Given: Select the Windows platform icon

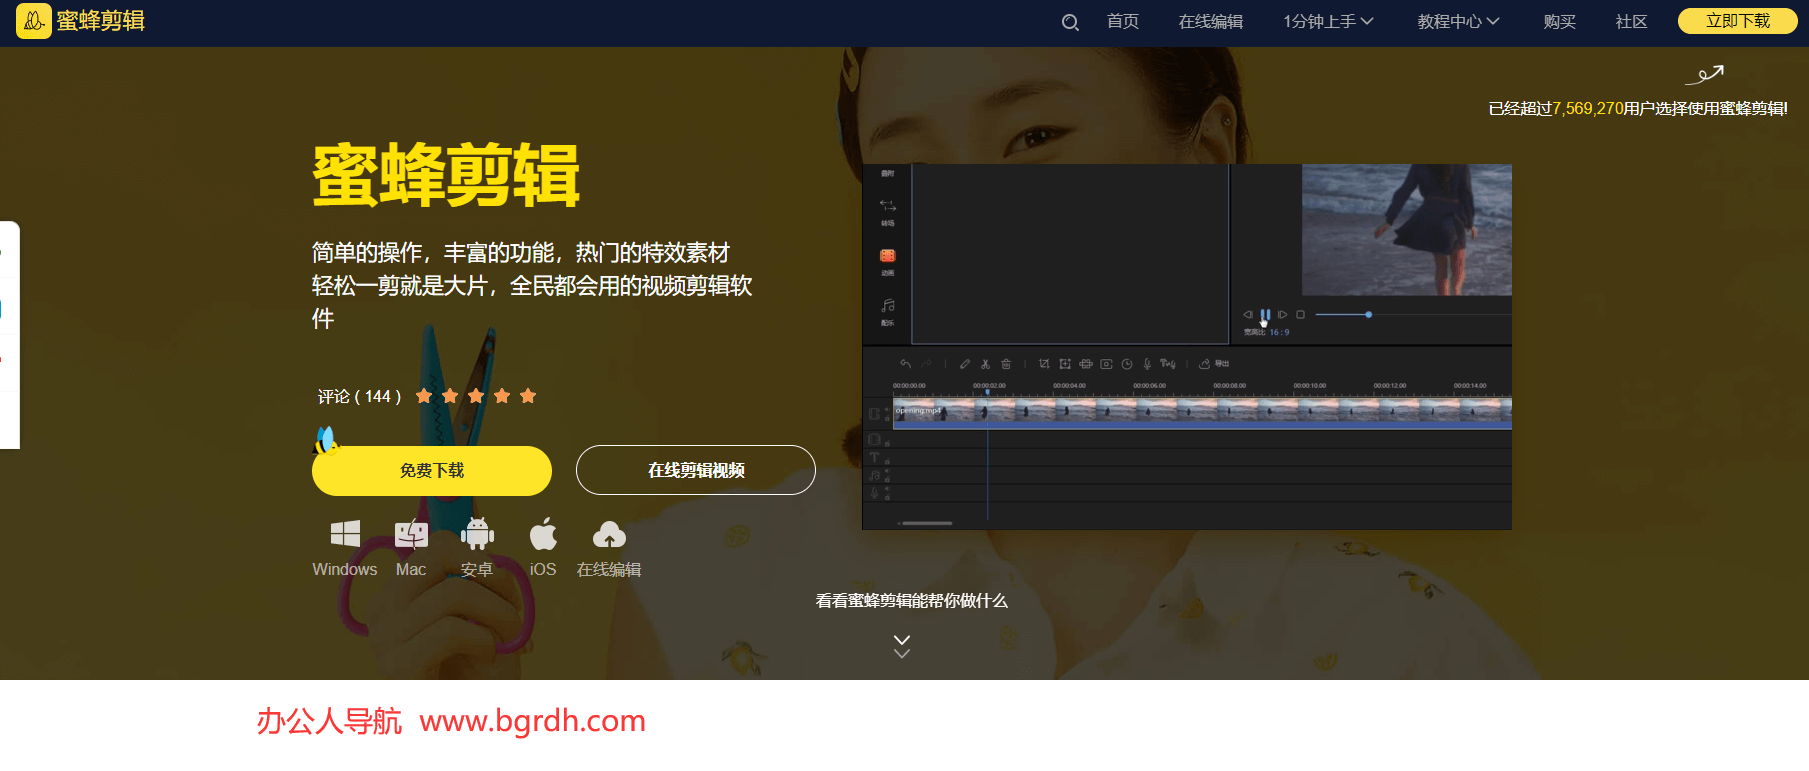Looking at the screenshot, I should (x=345, y=534).
